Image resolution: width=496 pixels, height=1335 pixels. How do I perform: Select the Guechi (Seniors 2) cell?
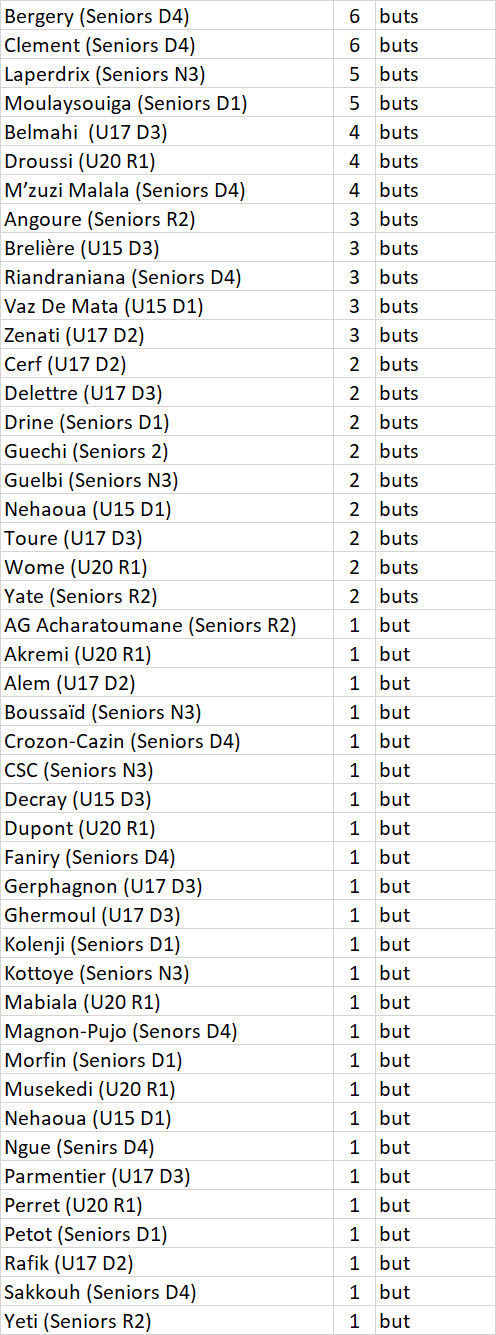tap(167, 451)
